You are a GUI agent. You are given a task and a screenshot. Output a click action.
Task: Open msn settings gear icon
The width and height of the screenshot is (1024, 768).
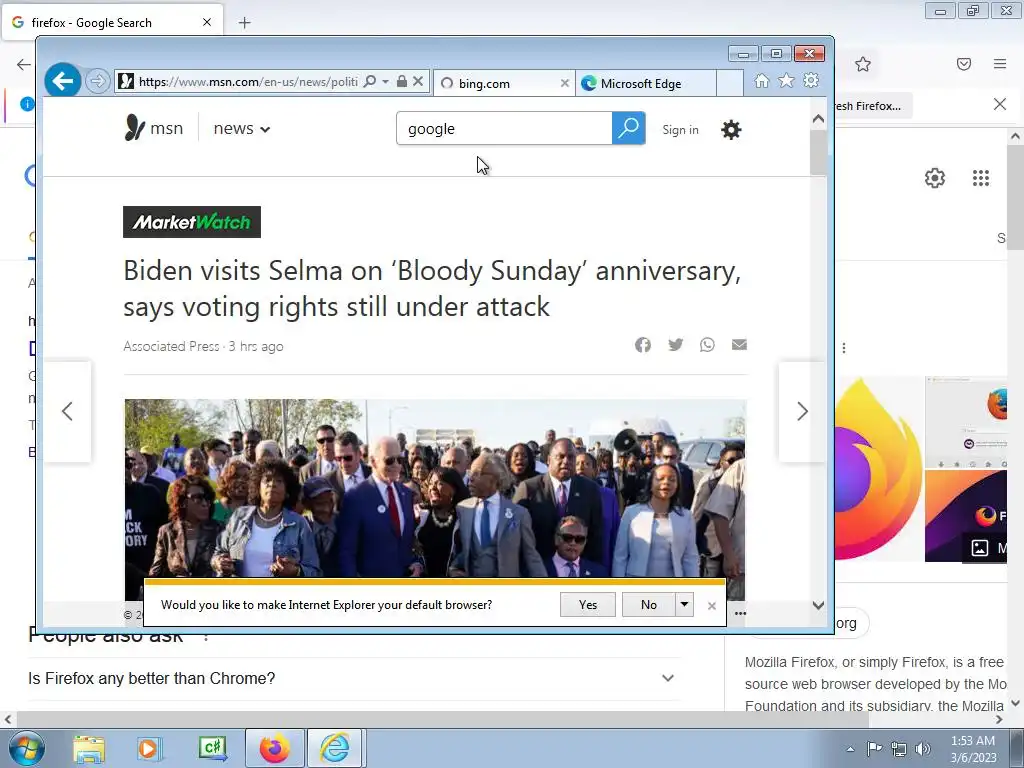point(731,130)
